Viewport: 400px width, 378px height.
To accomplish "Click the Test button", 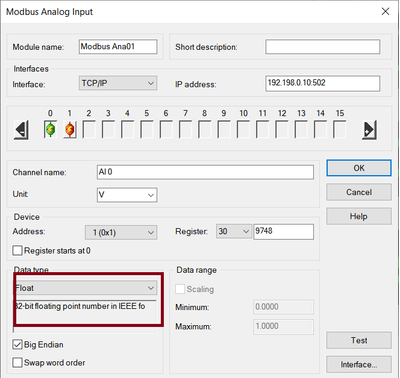I will point(359,340).
